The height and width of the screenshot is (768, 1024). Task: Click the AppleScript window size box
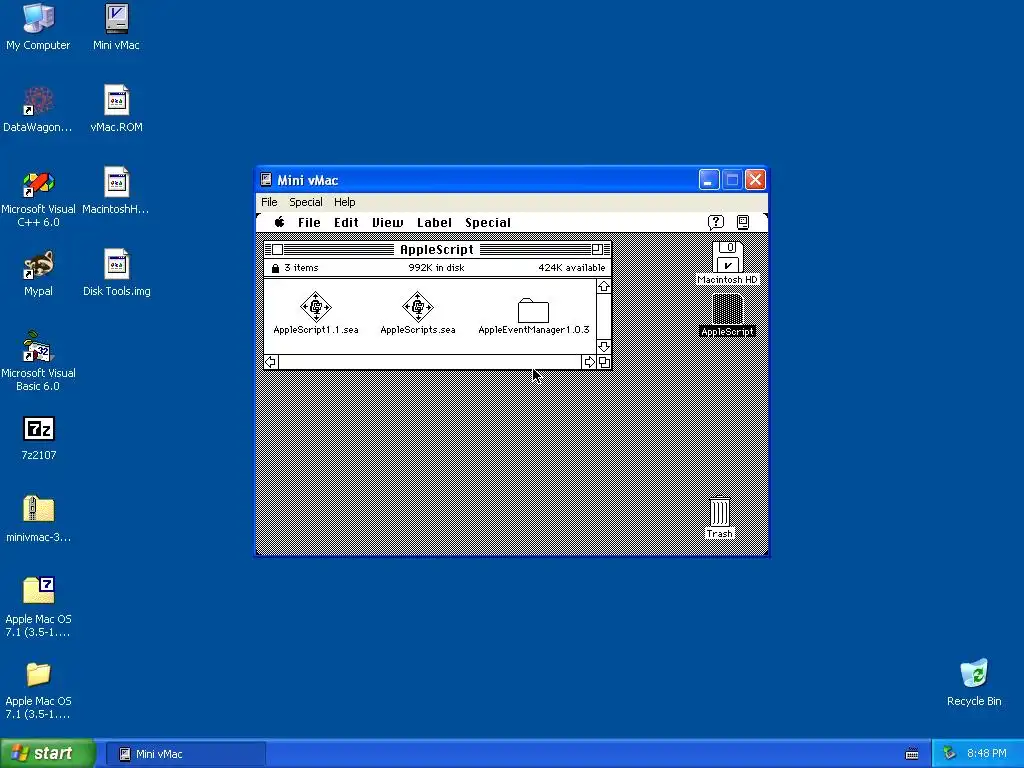605,362
